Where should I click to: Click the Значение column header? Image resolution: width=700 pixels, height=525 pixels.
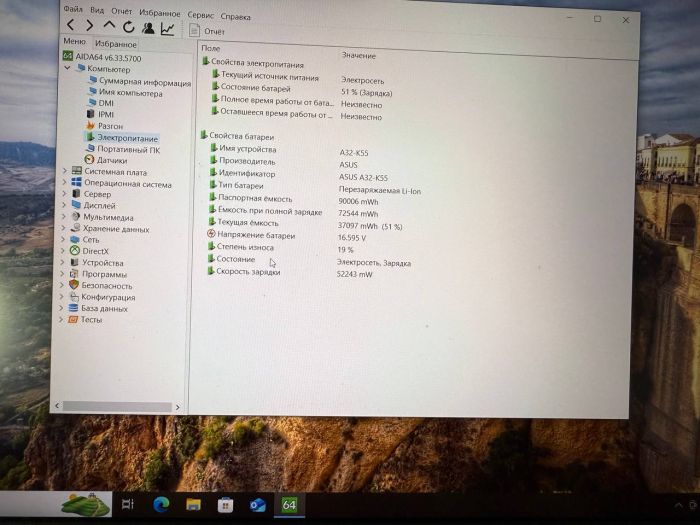(358, 55)
